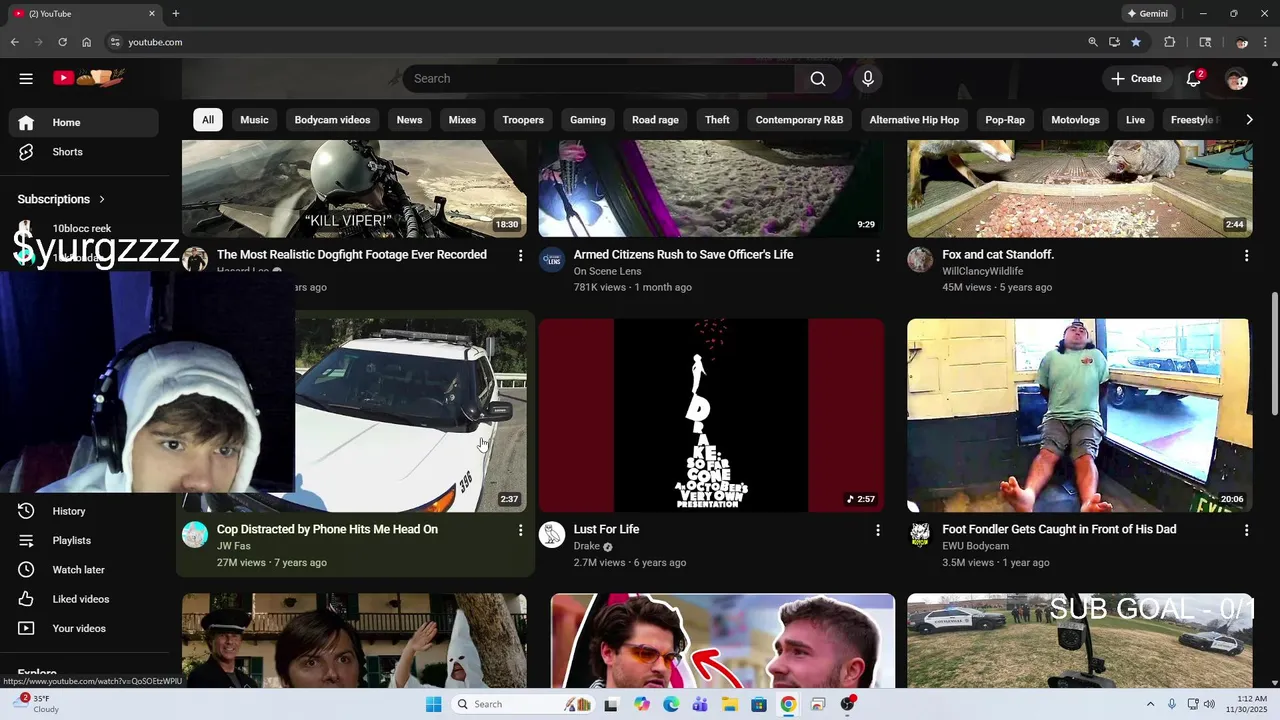Start voice search with the microphone
The height and width of the screenshot is (720, 1280).
(868, 79)
